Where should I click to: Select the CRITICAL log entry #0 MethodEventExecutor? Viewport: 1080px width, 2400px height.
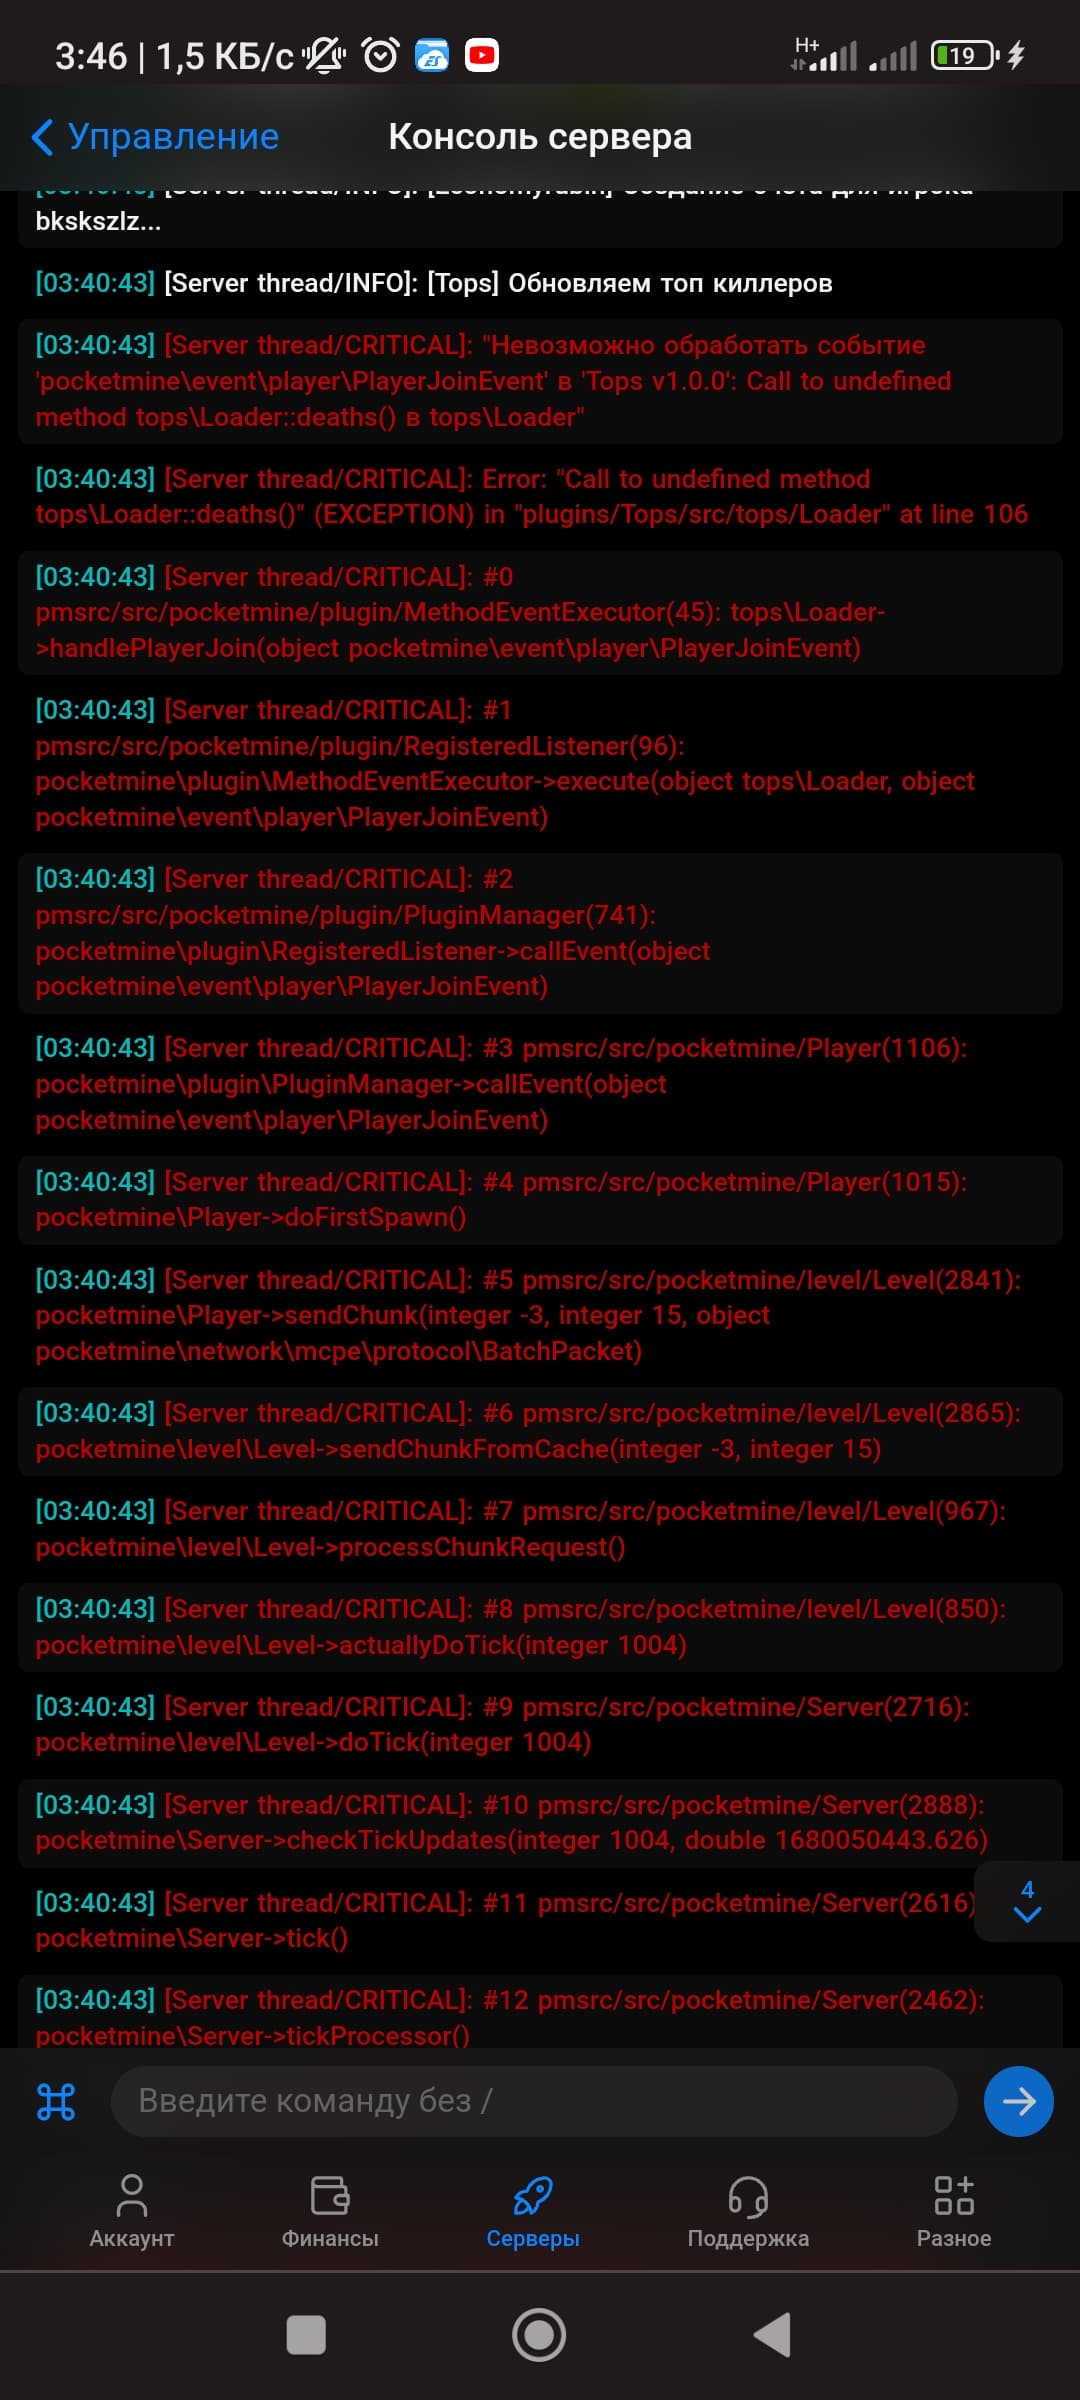pyautogui.click(x=540, y=612)
